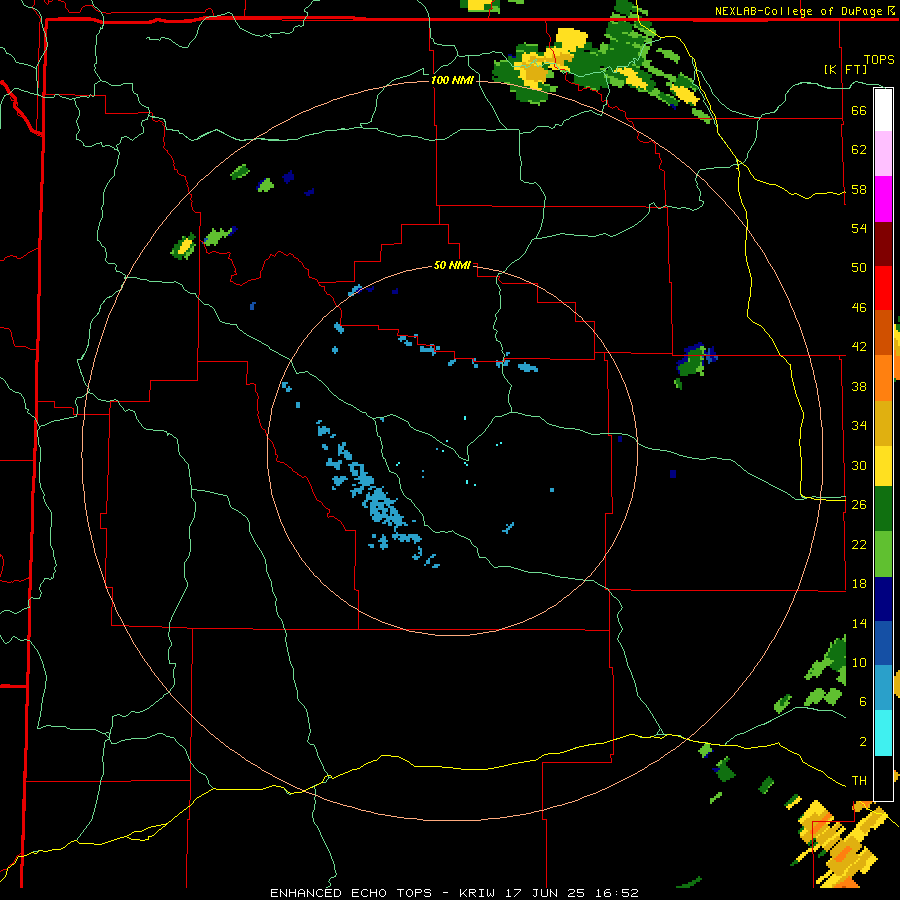
Task: Click the 100 NMI range ring label
Action: point(452,80)
